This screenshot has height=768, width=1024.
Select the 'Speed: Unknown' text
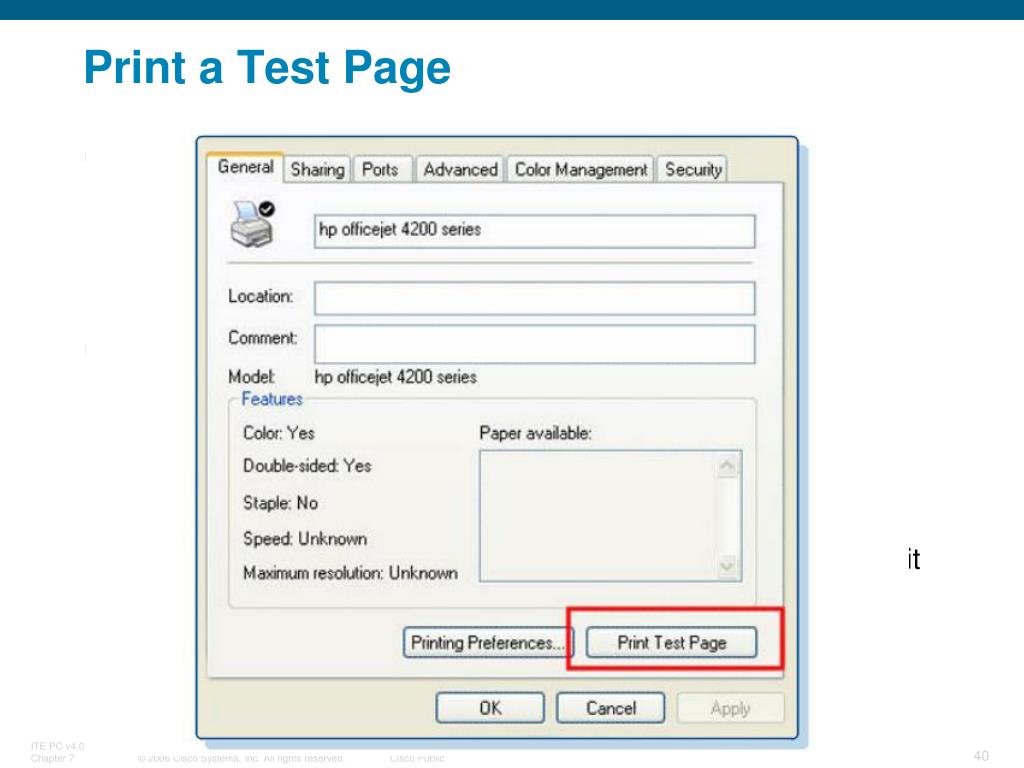coord(305,539)
